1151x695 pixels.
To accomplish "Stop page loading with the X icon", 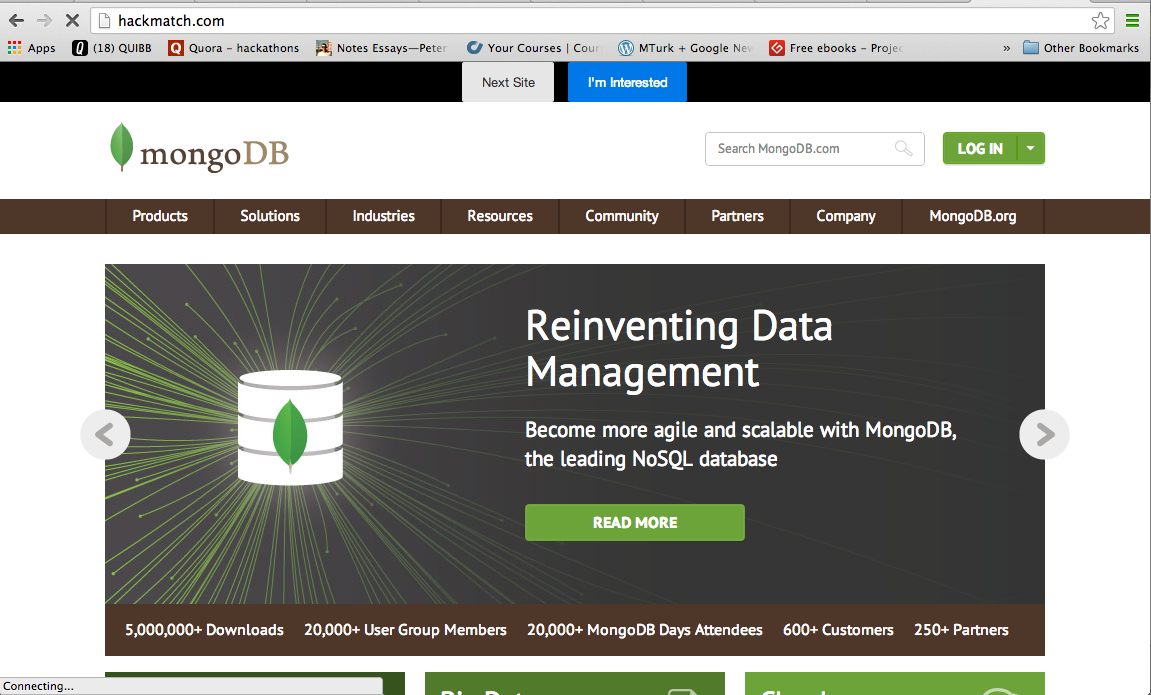I will 72,21.
